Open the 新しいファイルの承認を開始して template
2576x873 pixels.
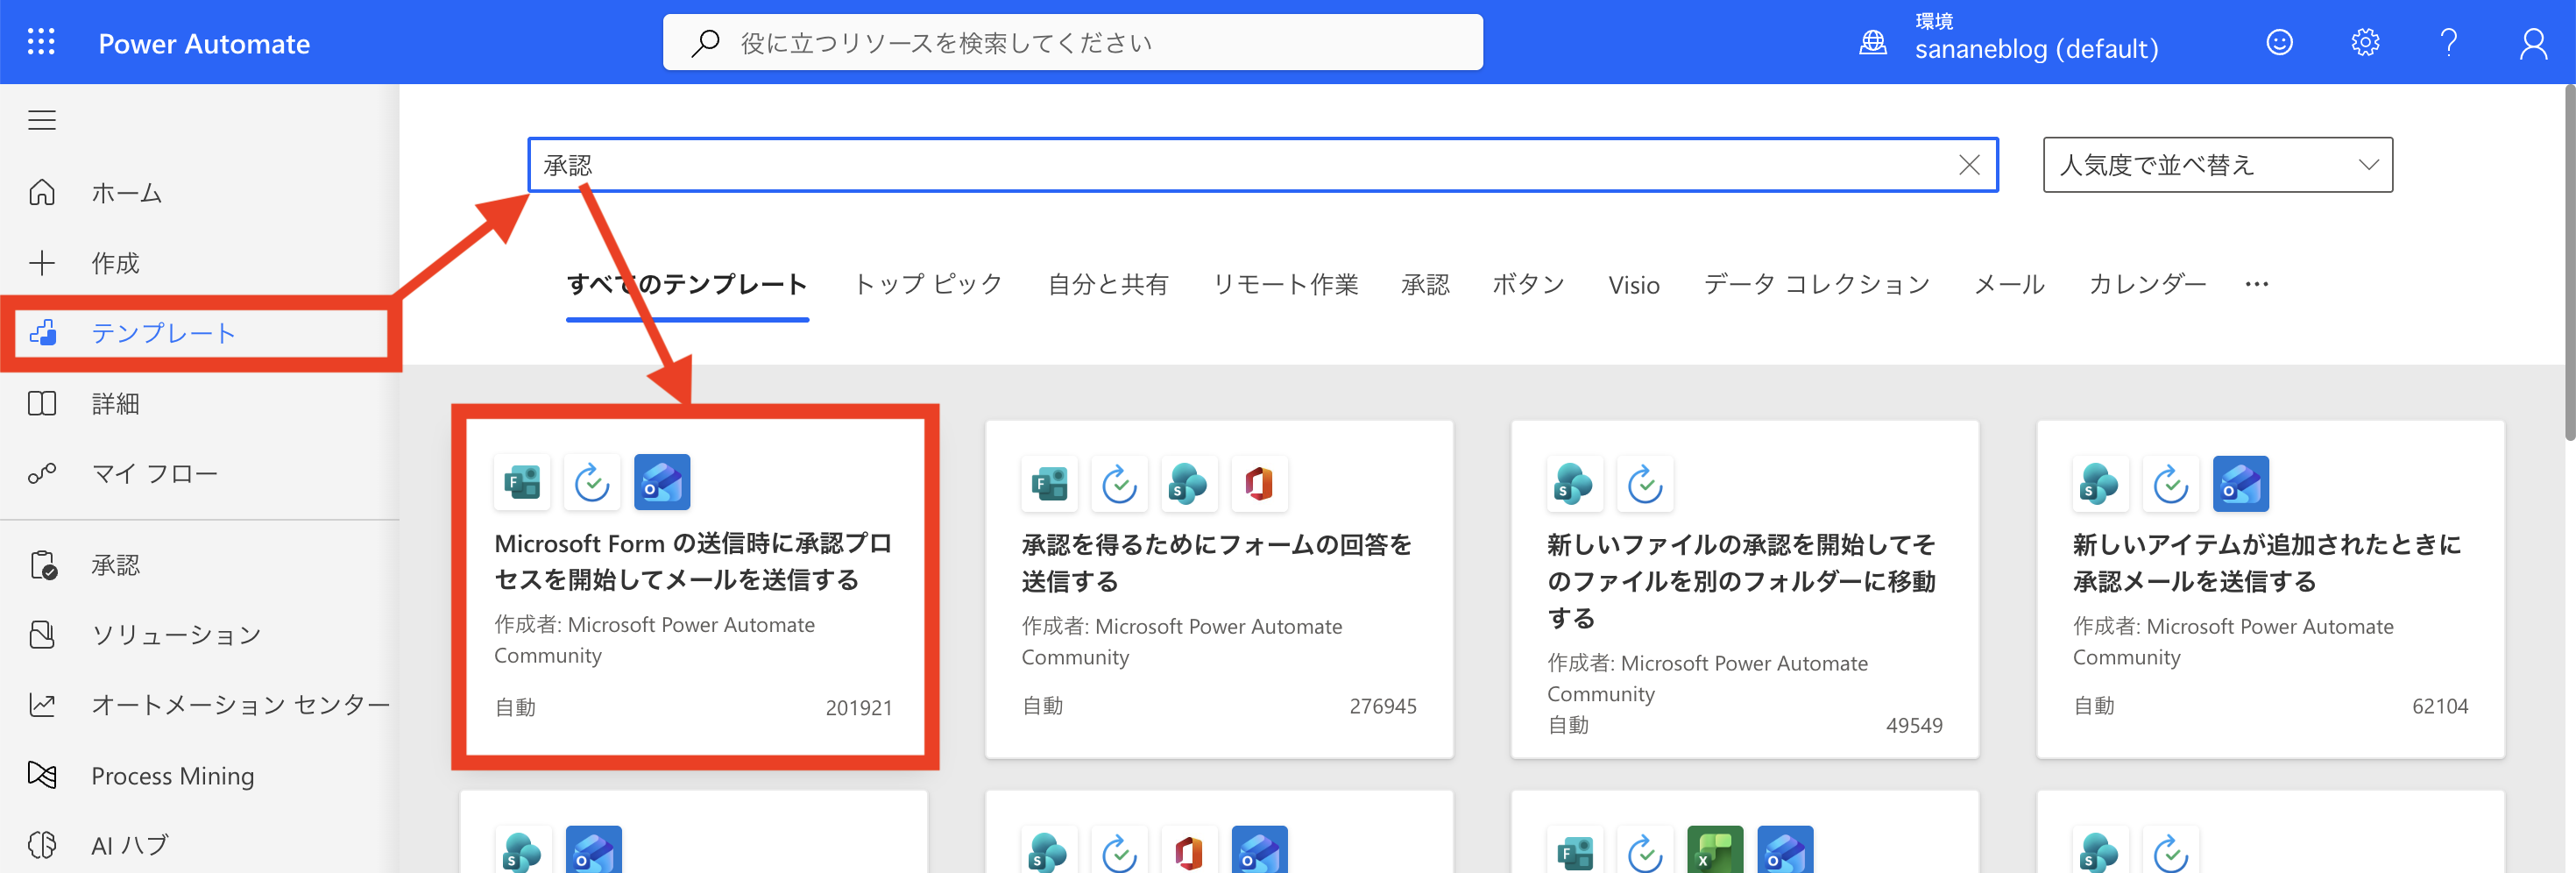tap(1744, 588)
